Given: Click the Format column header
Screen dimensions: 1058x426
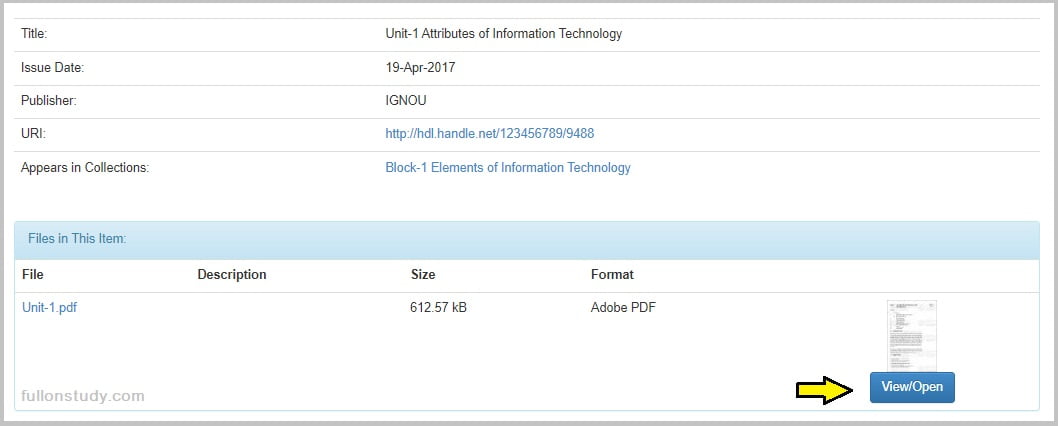Looking at the screenshot, I should tap(612, 274).
